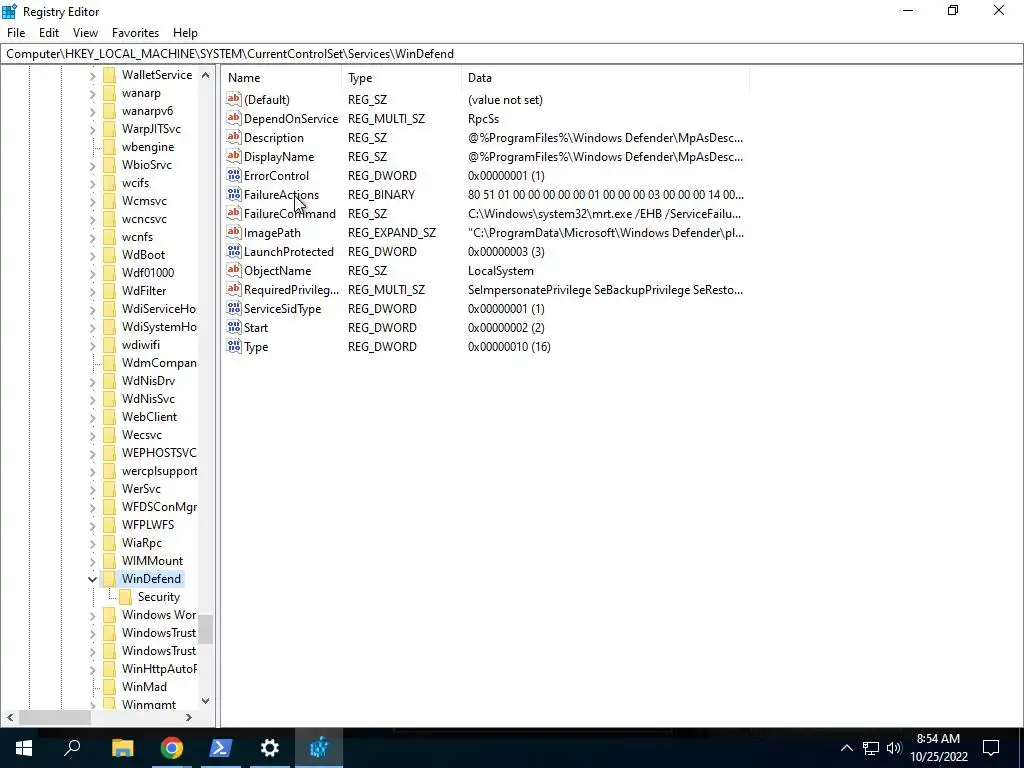This screenshot has width=1024, height=768.
Task: Click the registry path address bar
Action: (x=512, y=54)
